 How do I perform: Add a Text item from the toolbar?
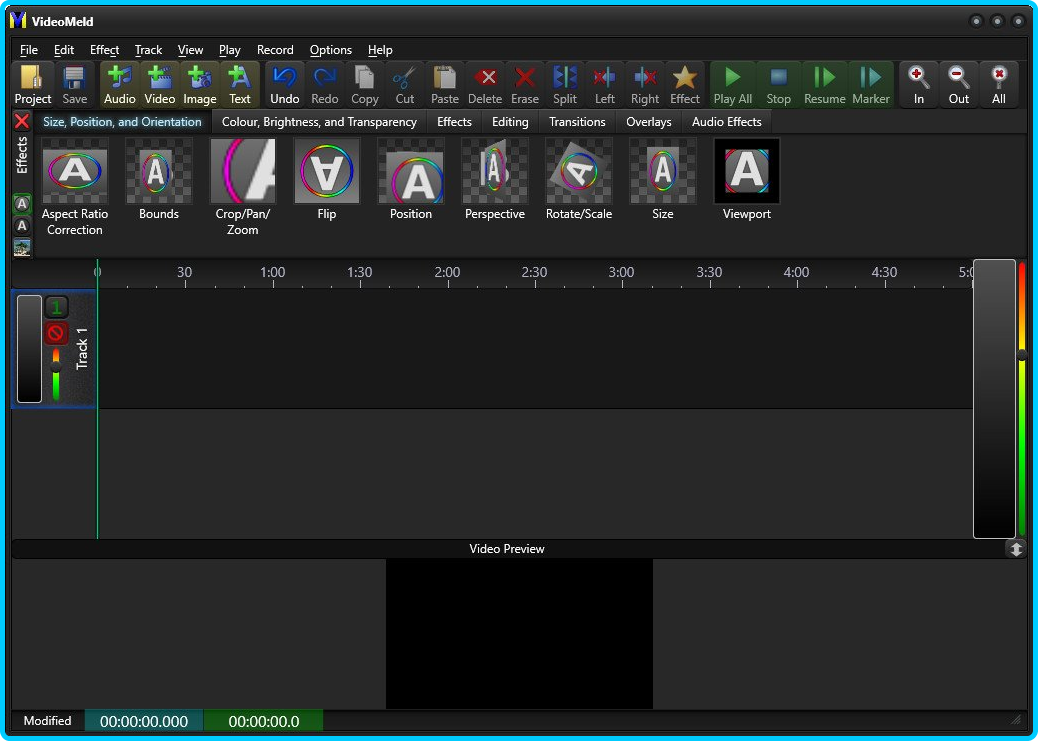point(240,85)
